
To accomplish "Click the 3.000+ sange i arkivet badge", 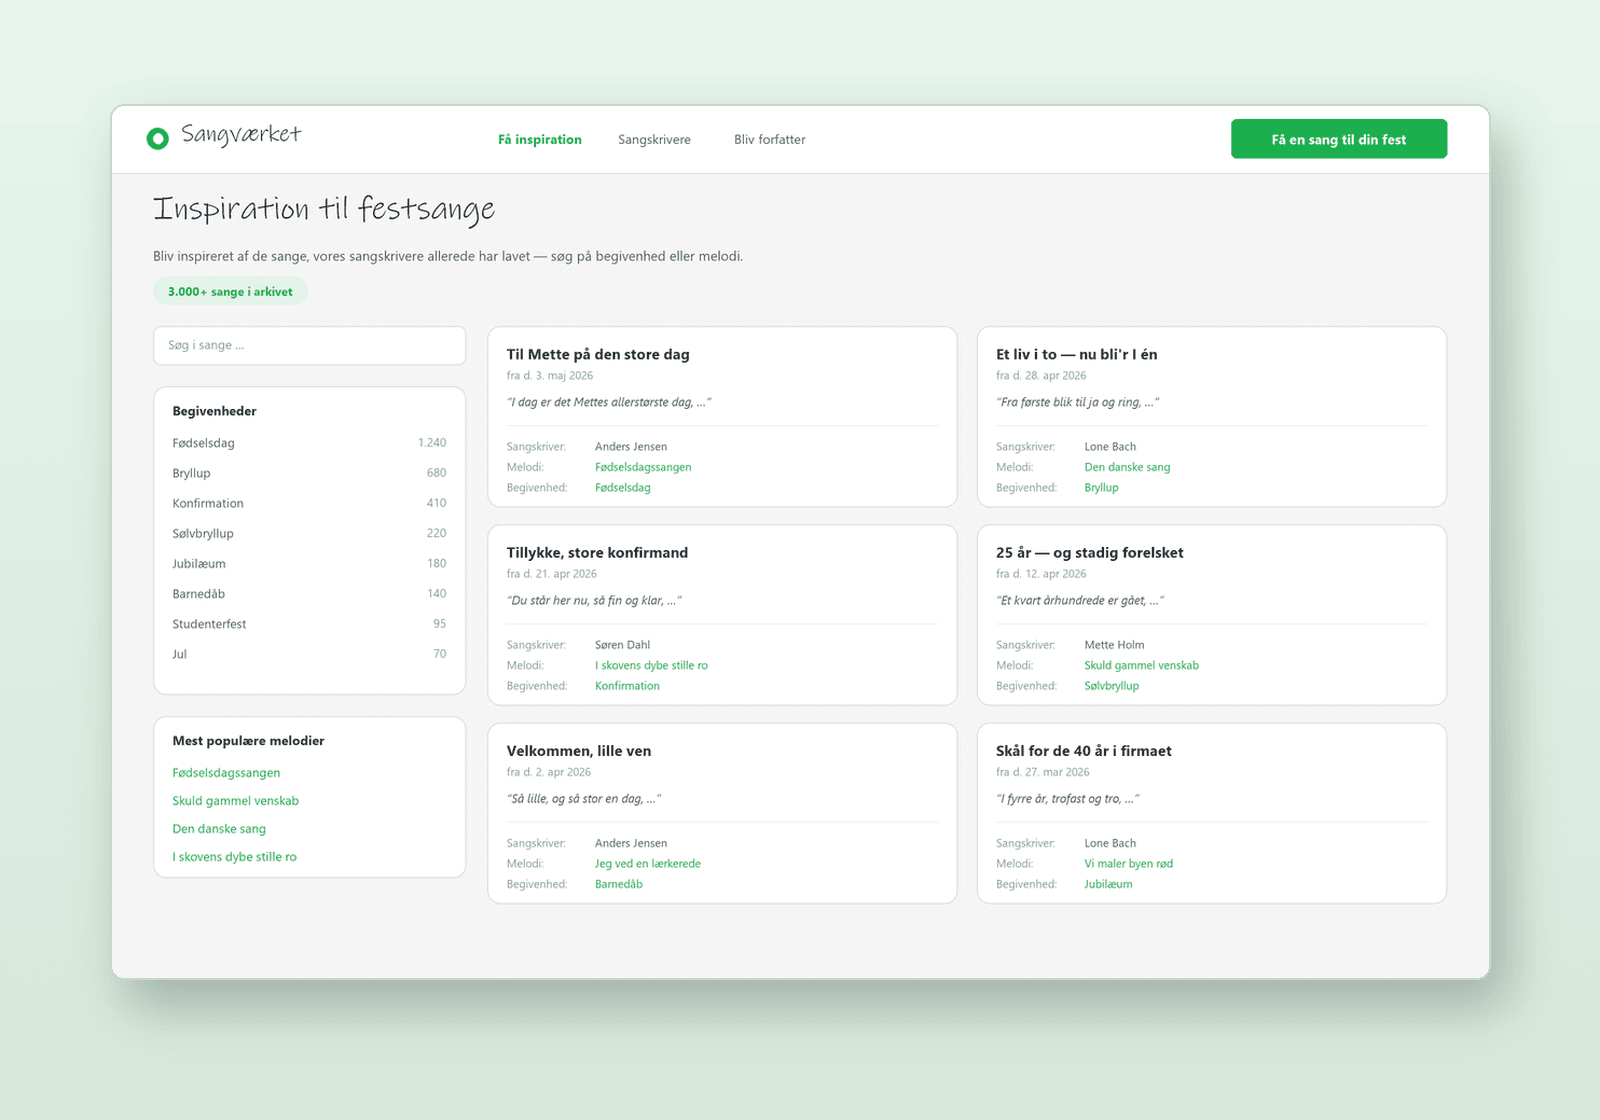I will (230, 292).
